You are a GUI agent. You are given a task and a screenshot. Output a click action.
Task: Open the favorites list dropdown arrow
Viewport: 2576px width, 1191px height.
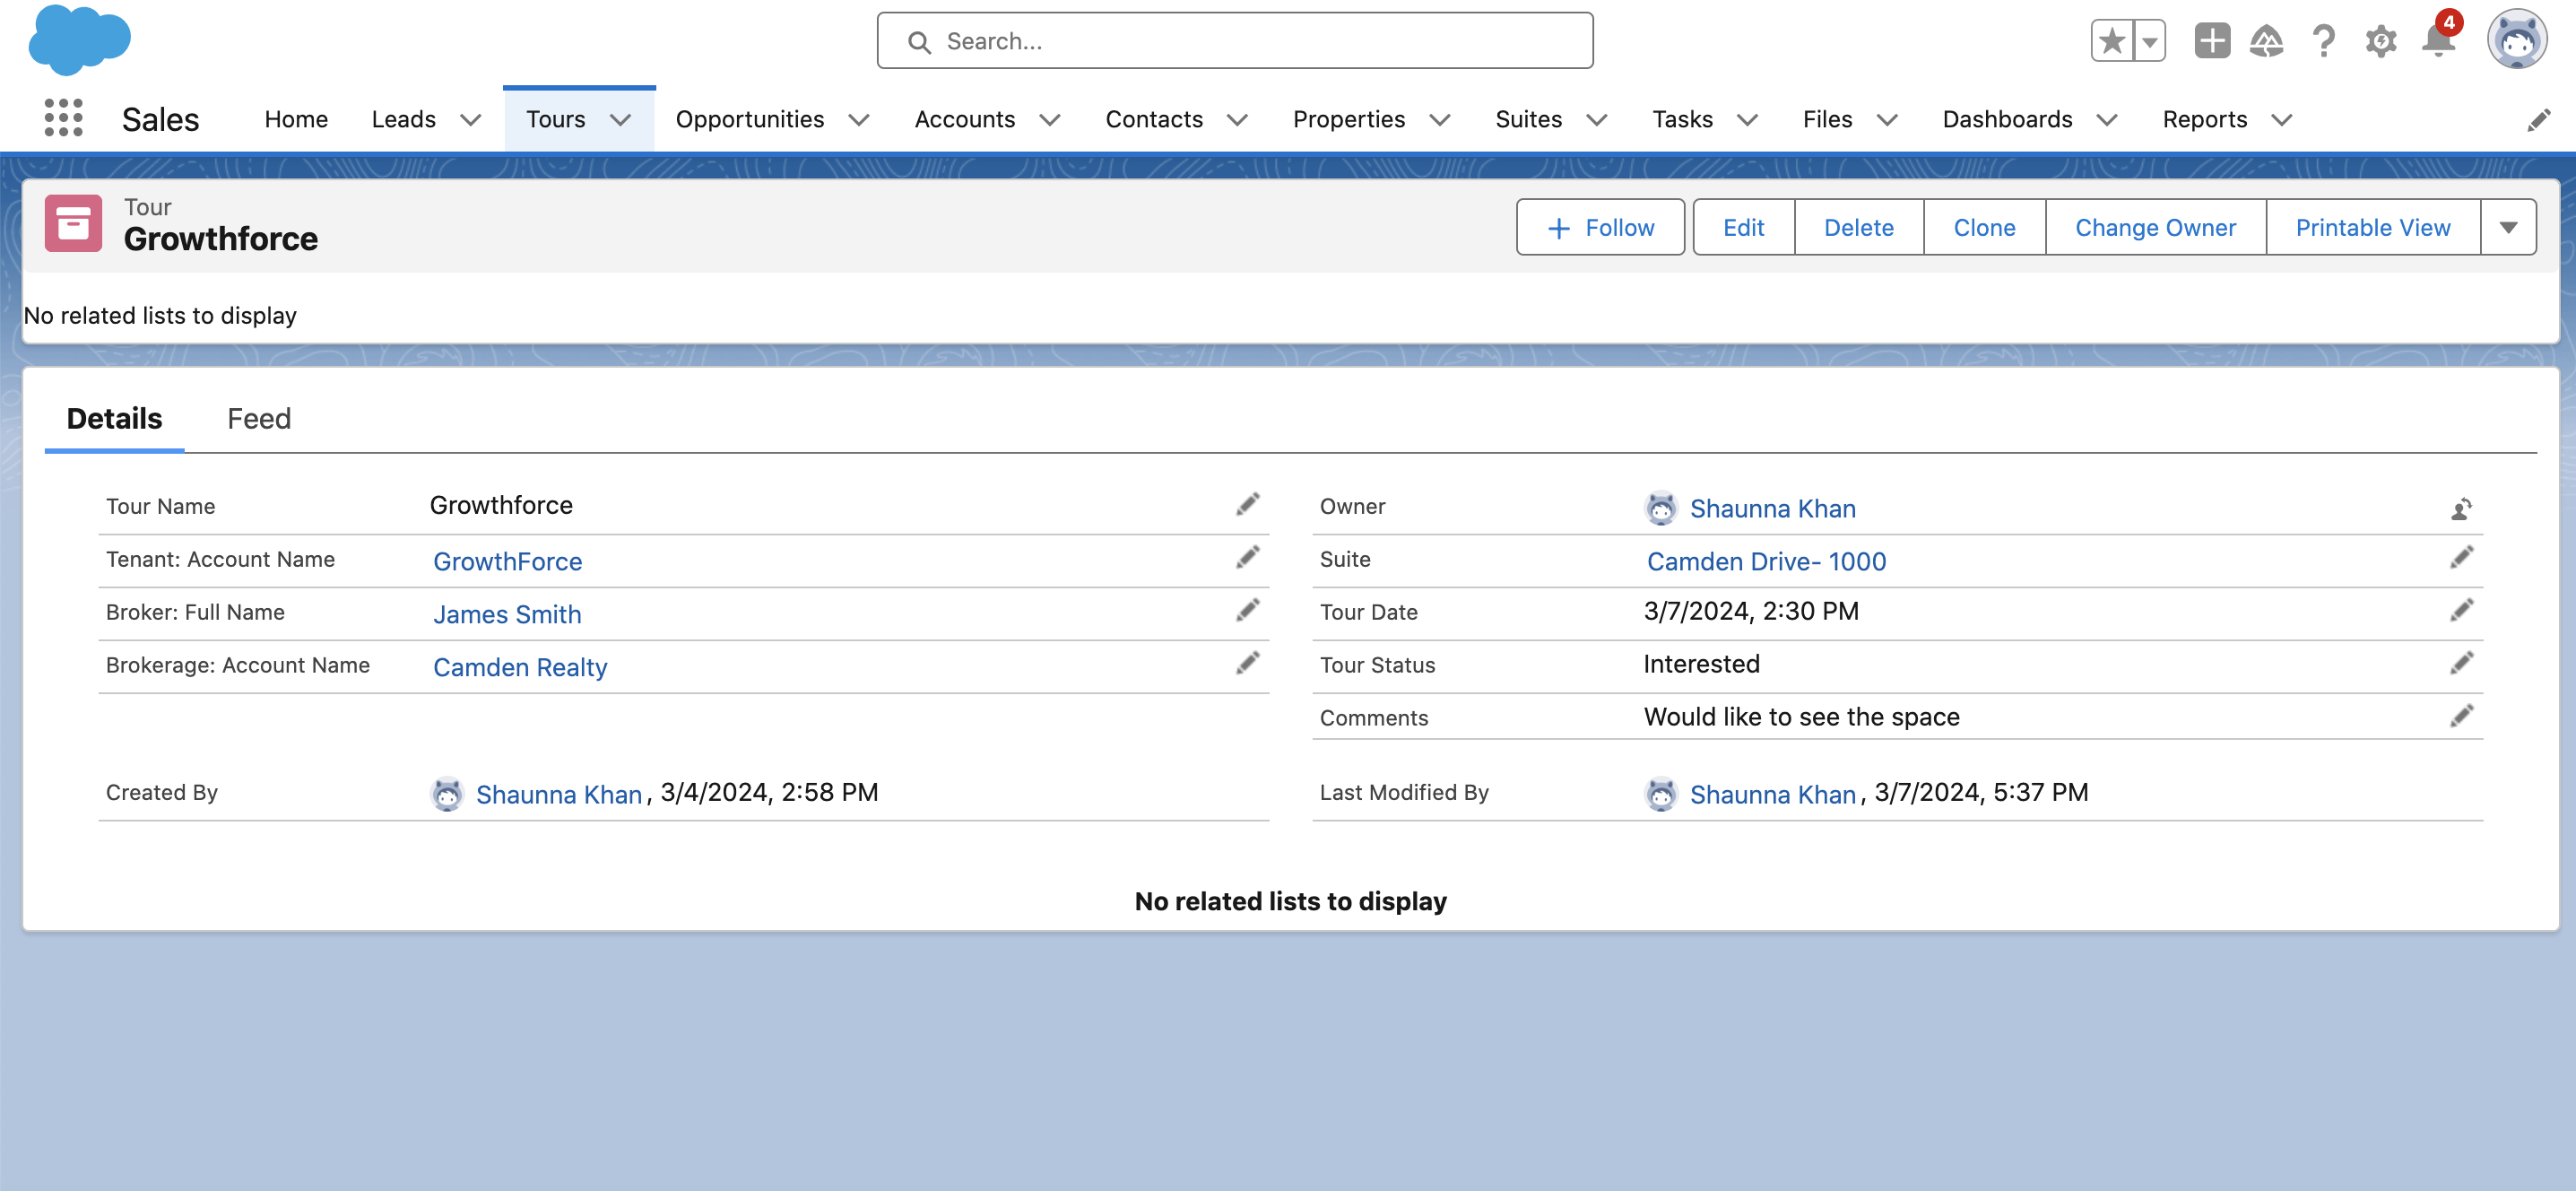tap(2150, 41)
